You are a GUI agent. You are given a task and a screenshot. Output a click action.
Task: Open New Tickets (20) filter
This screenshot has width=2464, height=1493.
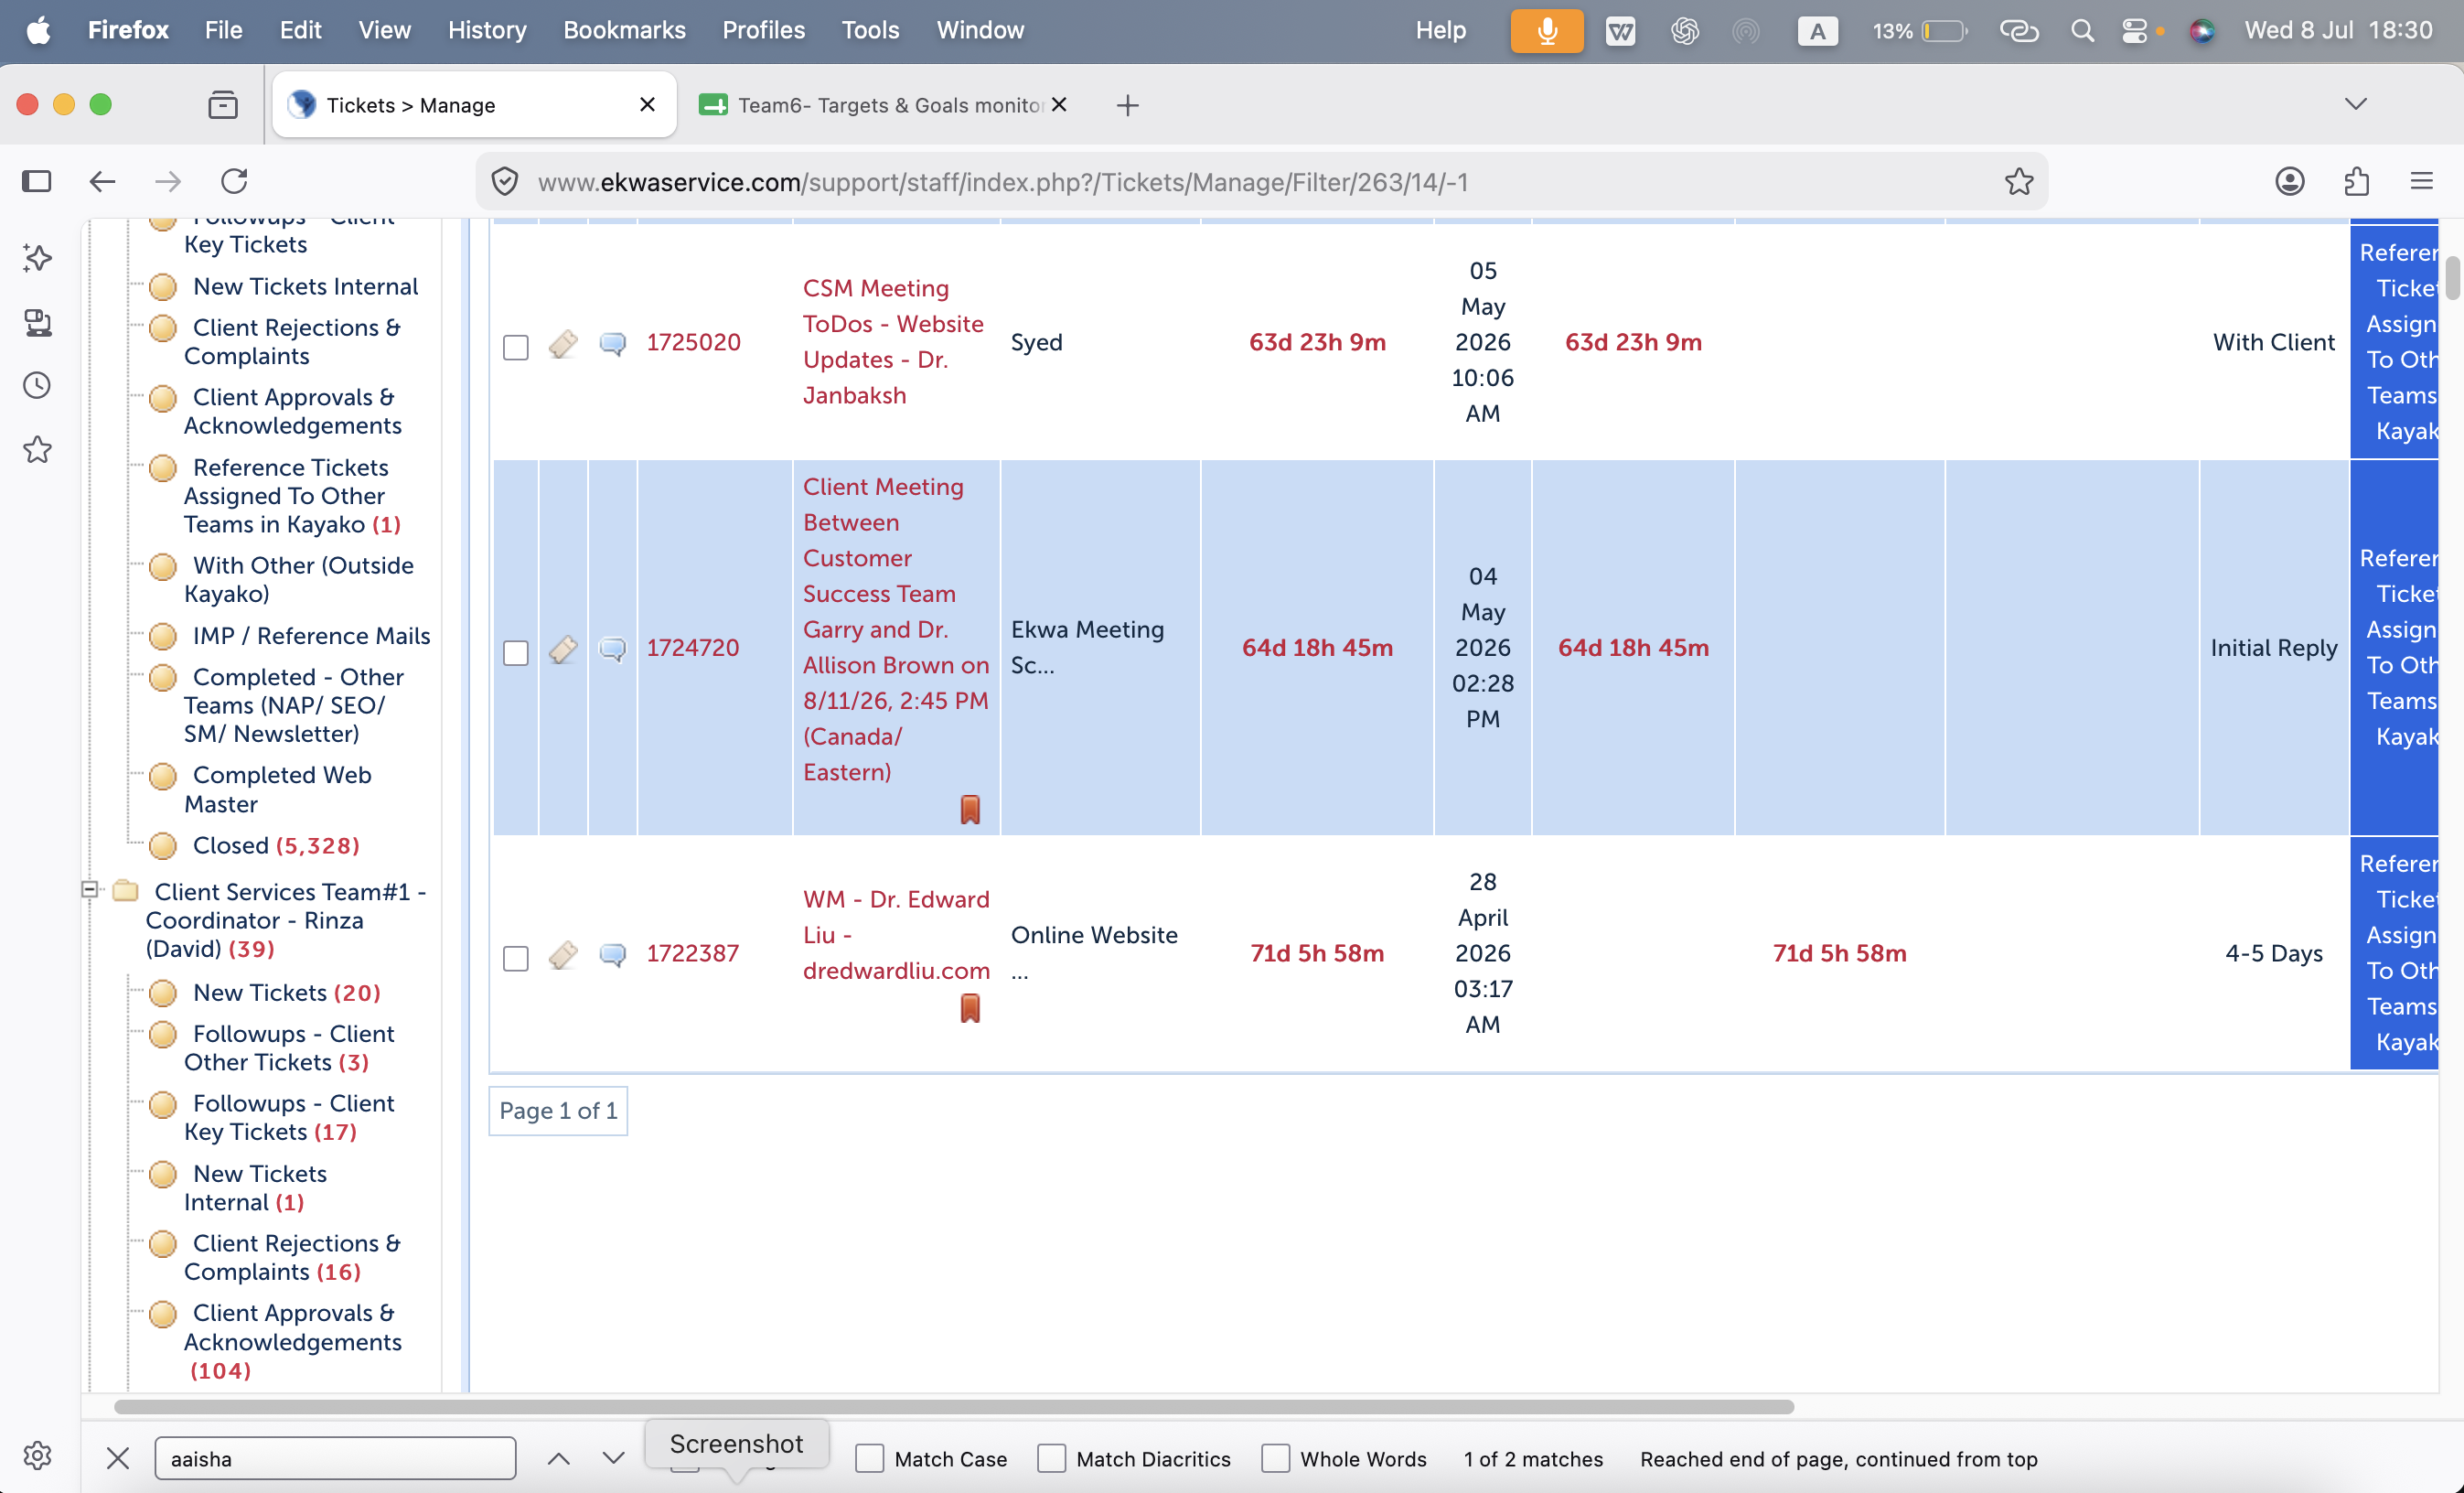tap(286, 992)
